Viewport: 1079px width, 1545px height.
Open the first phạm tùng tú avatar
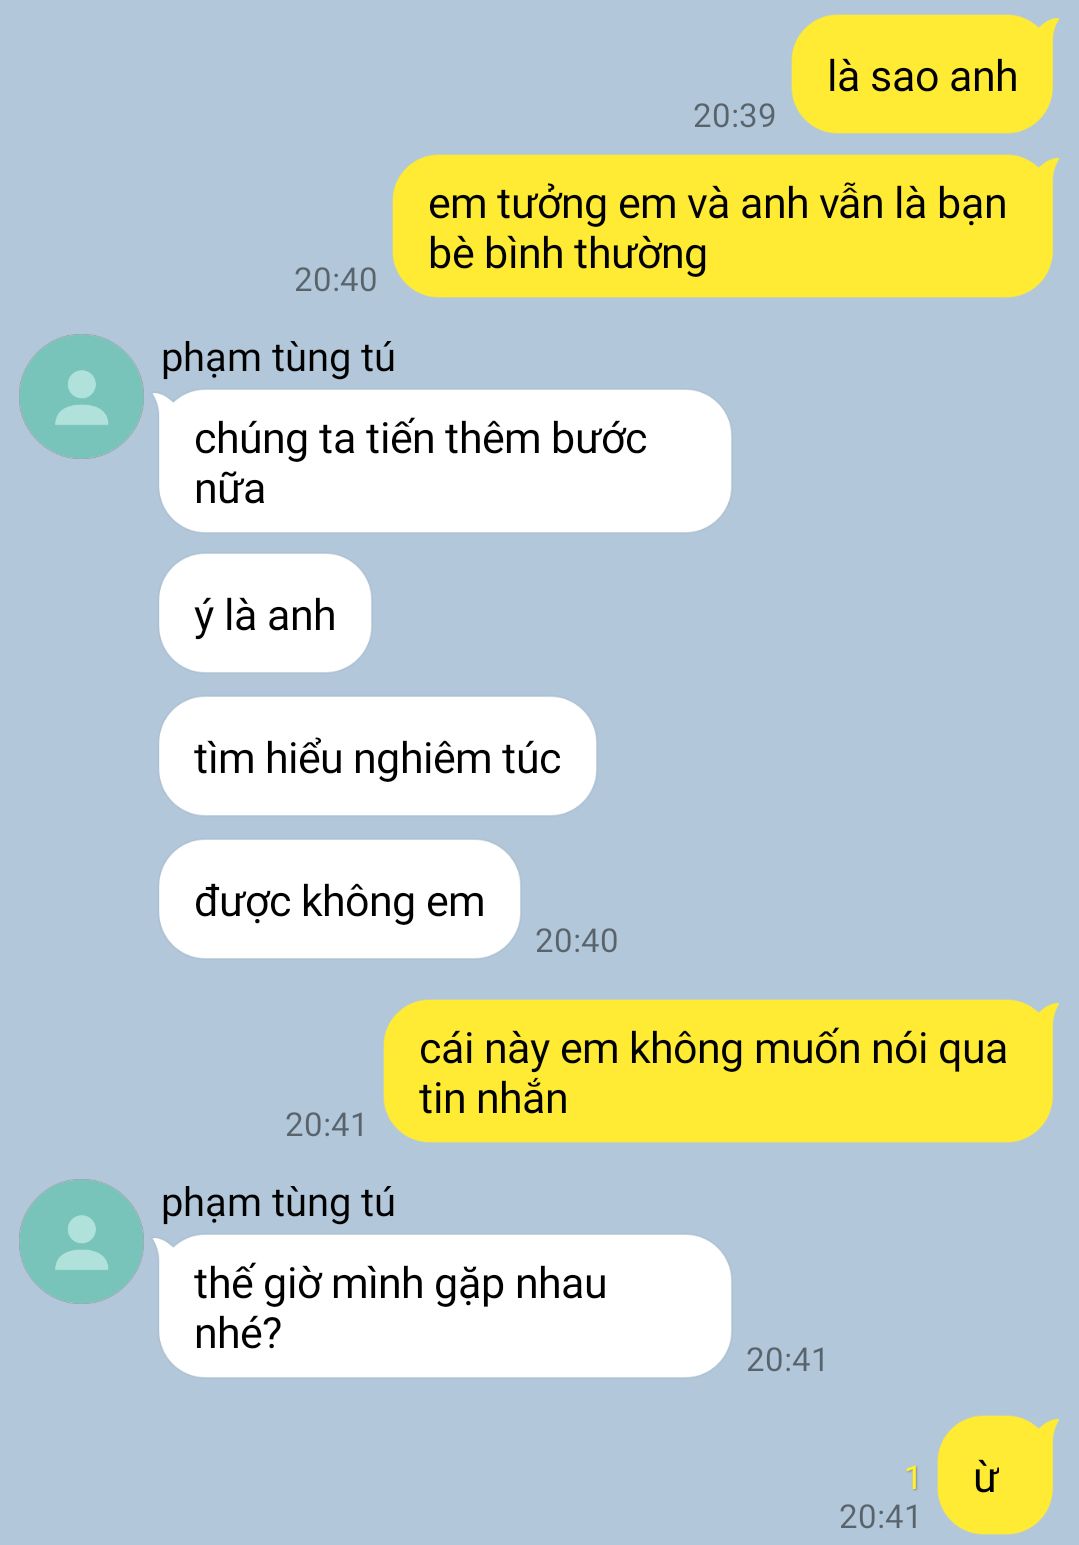[x=81, y=397]
